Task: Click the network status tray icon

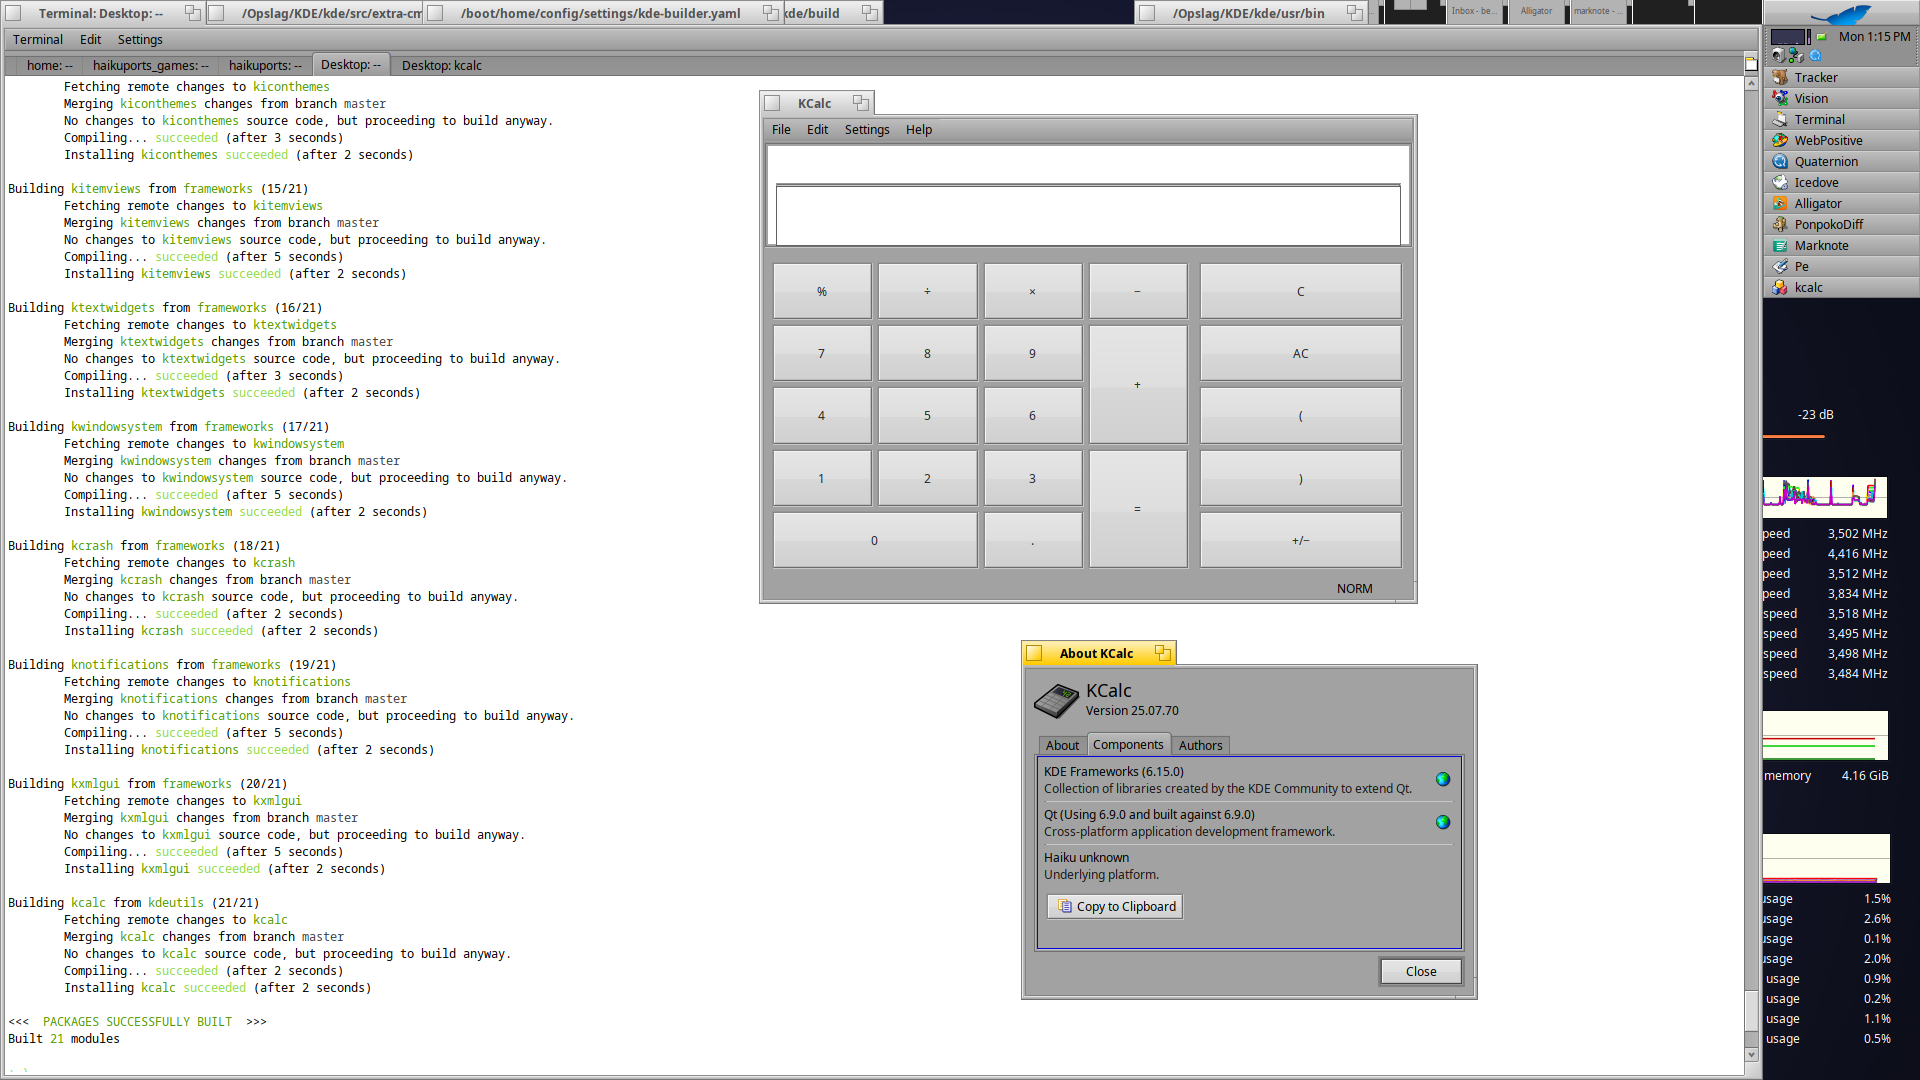Action: [x=1796, y=56]
